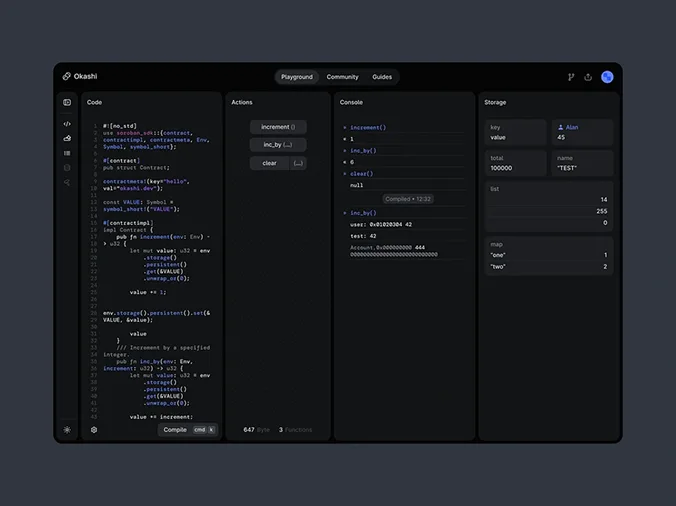Image resolution: width=676 pixels, height=506 pixels.
Task: Expand the clear() console entry
Action: coord(345,174)
